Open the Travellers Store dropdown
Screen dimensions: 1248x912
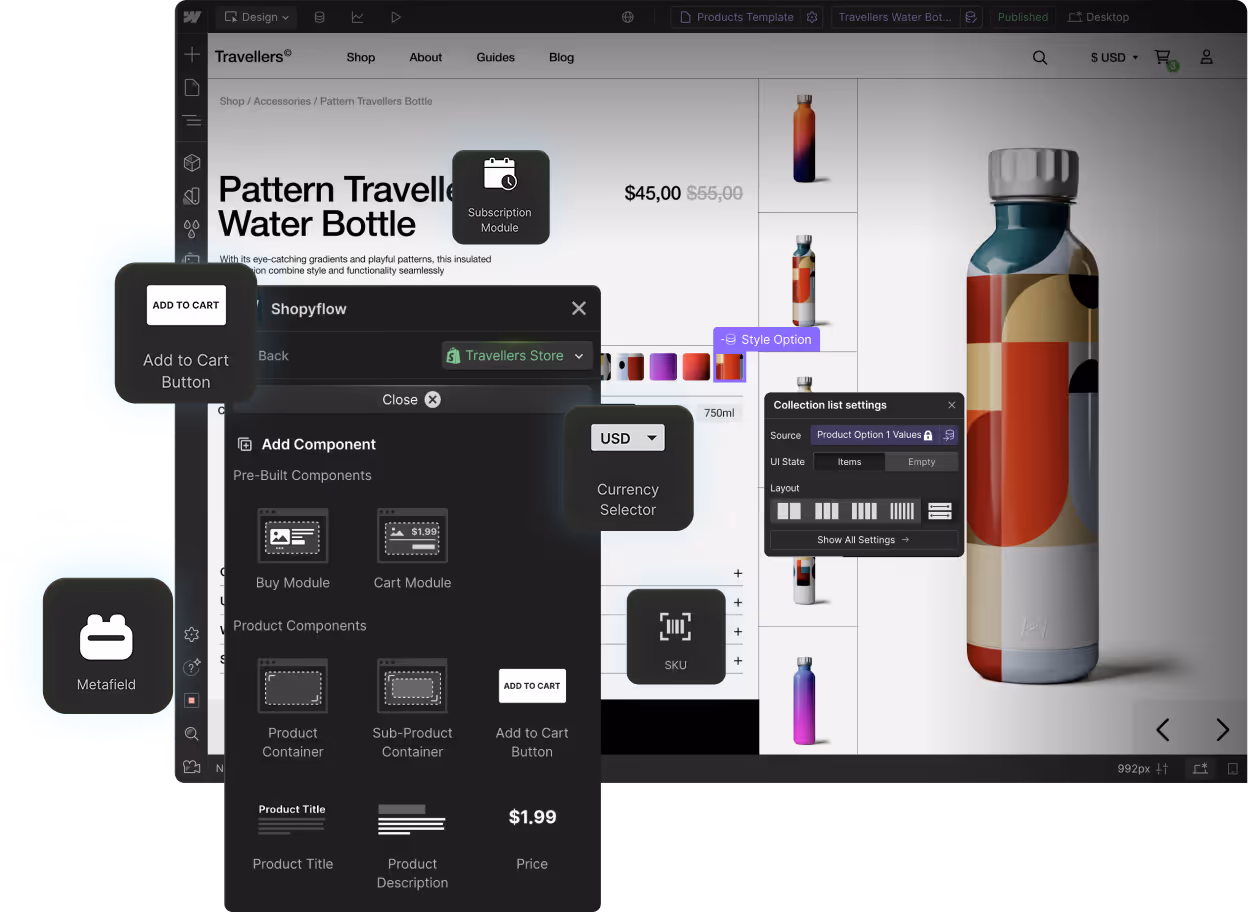click(x=517, y=356)
